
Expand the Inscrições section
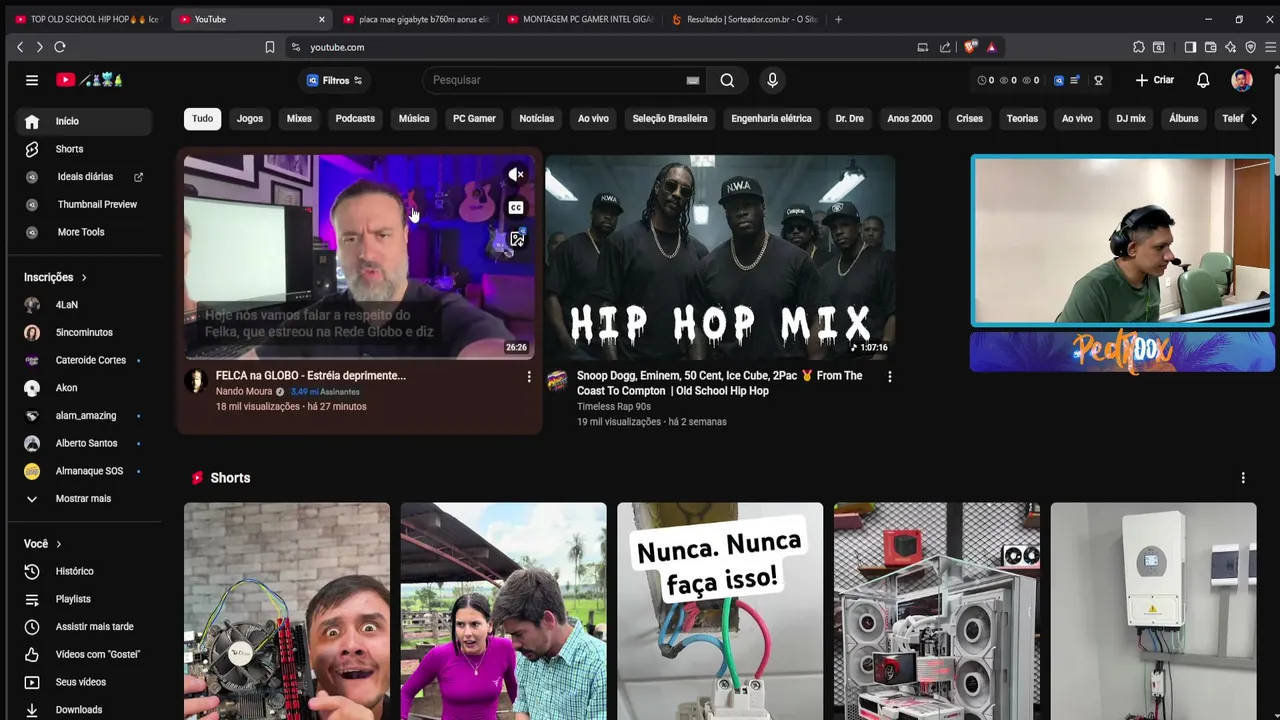click(x=55, y=277)
